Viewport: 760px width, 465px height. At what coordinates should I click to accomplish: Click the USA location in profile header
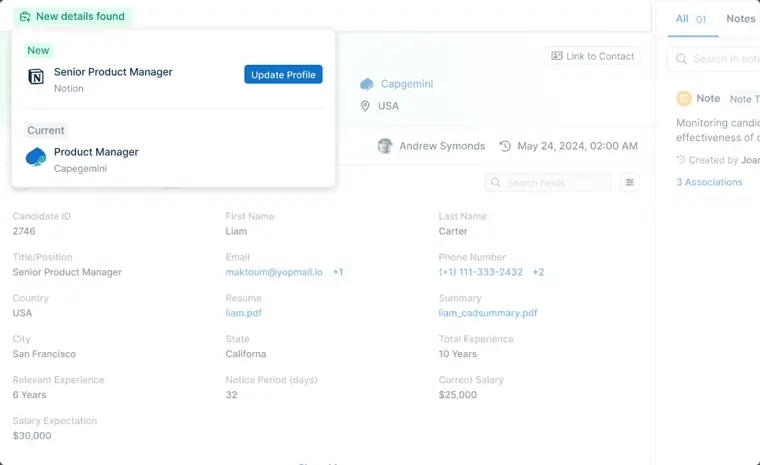pos(388,106)
